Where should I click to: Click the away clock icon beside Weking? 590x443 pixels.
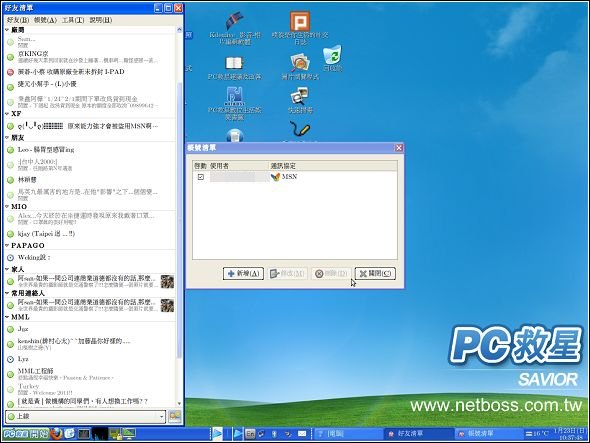click(11, 258)
